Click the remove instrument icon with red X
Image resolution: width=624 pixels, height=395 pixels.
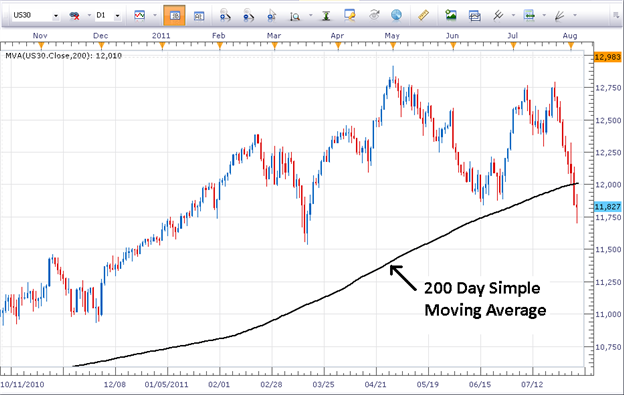[x=74, y=16]
